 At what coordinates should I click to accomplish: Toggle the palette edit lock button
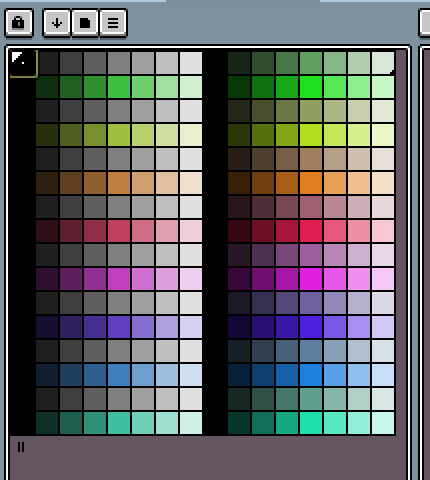click(x=19, y=23)
